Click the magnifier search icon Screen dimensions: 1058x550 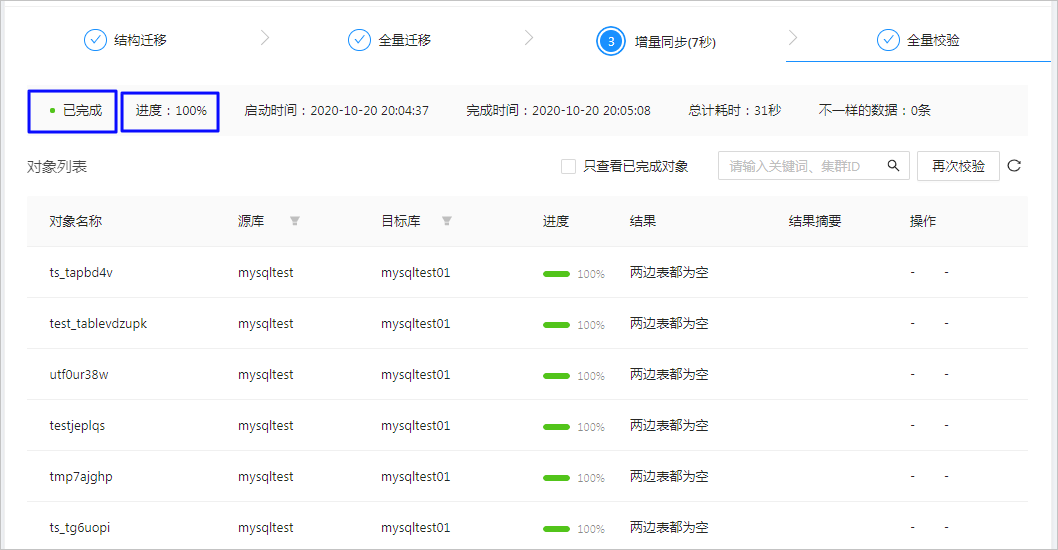click(893, 165)
